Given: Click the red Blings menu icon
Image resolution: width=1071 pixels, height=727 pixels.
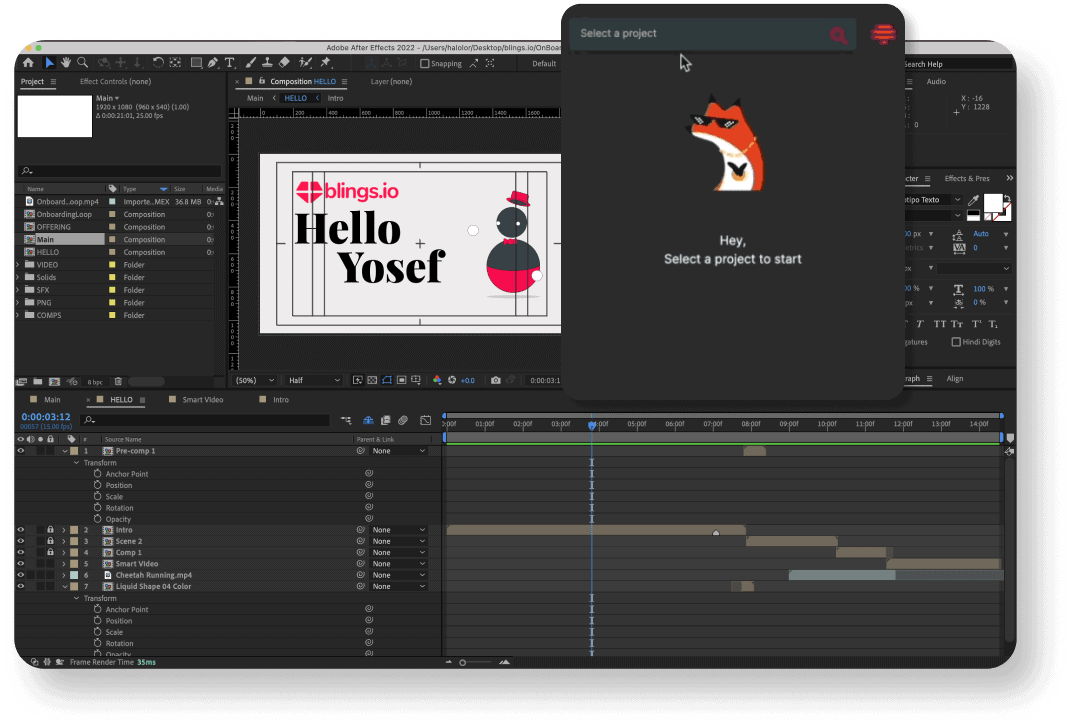Looking at the screenshot, I should (883, 33).
